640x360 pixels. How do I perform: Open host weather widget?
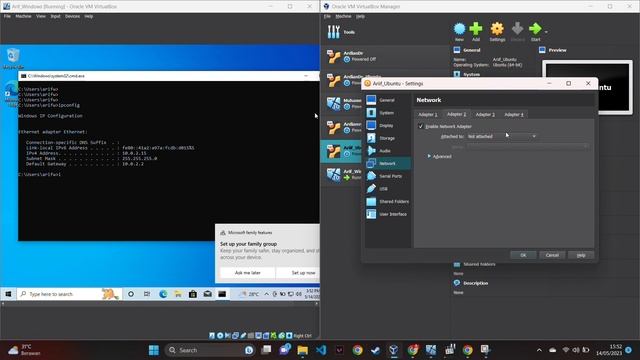click(x=25, y=350)
